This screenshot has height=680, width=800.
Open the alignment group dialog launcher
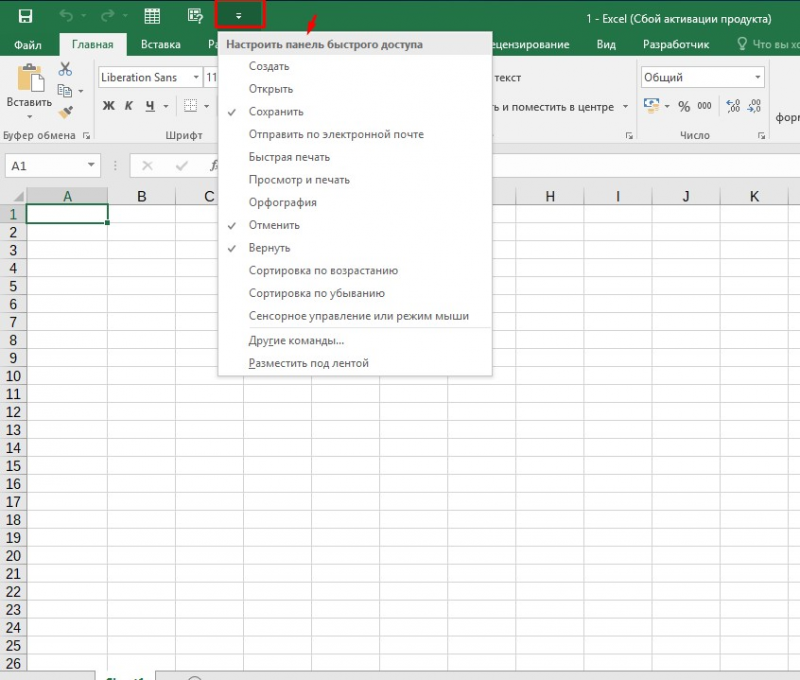629,136
